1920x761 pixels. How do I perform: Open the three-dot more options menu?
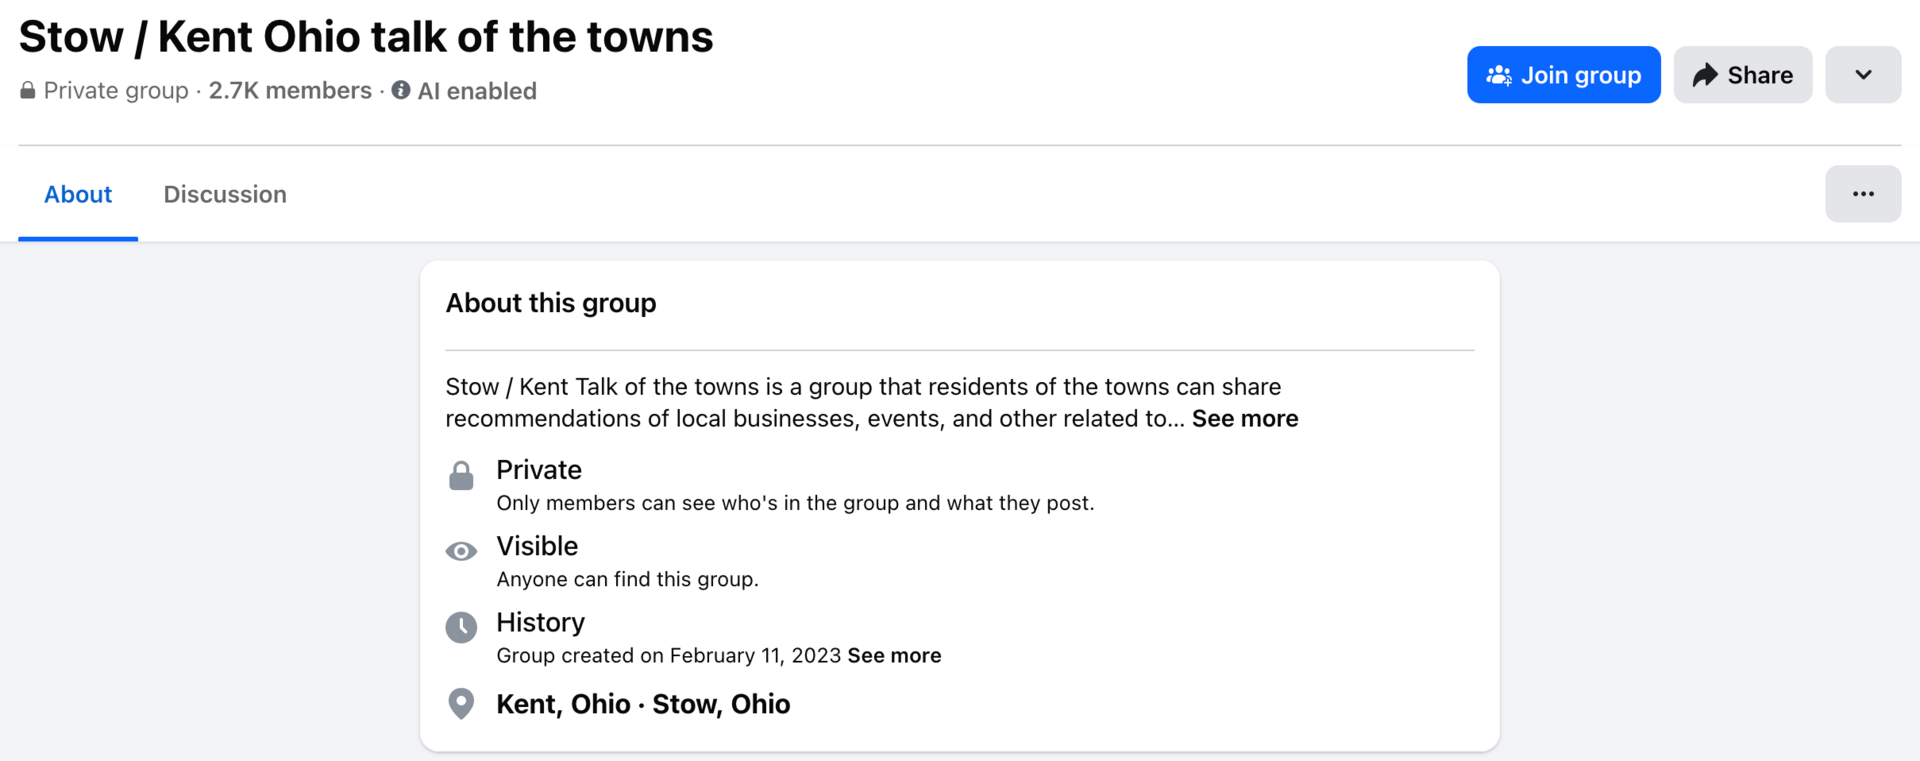[x=1862, y=194]
